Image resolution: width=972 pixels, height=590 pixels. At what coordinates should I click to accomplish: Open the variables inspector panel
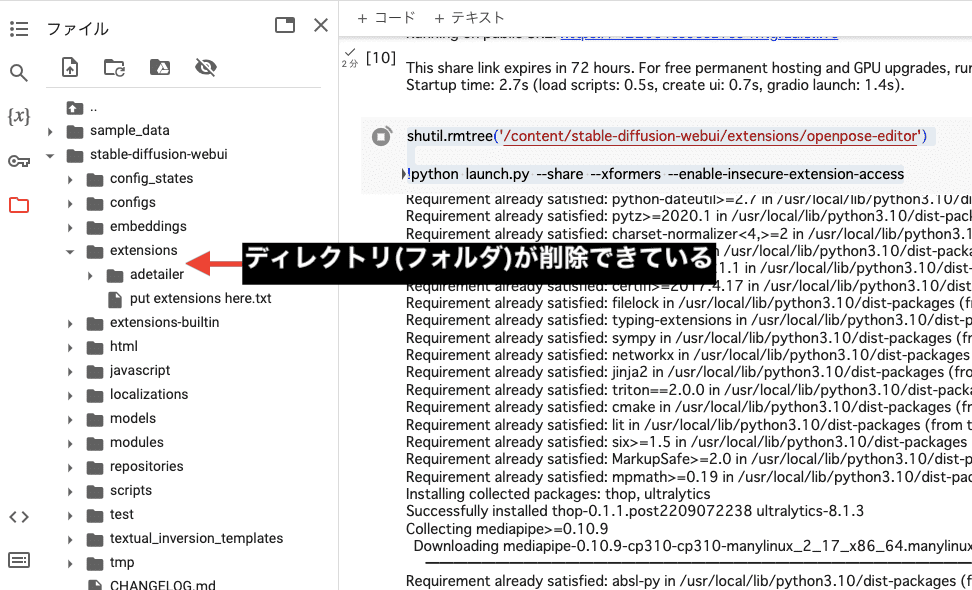(18, 117)
